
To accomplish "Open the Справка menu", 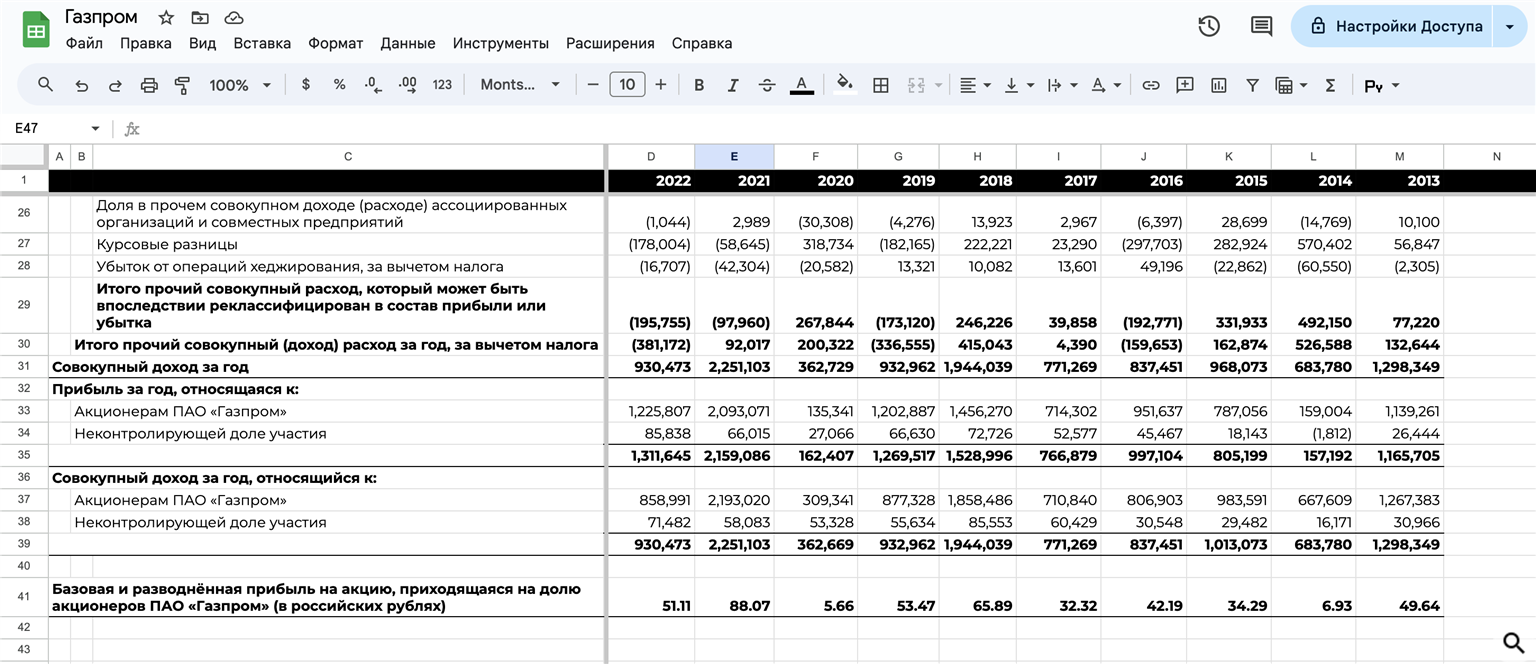I will 702,44.
